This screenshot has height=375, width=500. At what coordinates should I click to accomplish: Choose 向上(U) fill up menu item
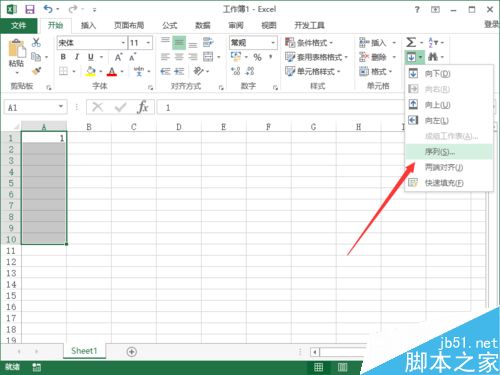pos(449,105)
